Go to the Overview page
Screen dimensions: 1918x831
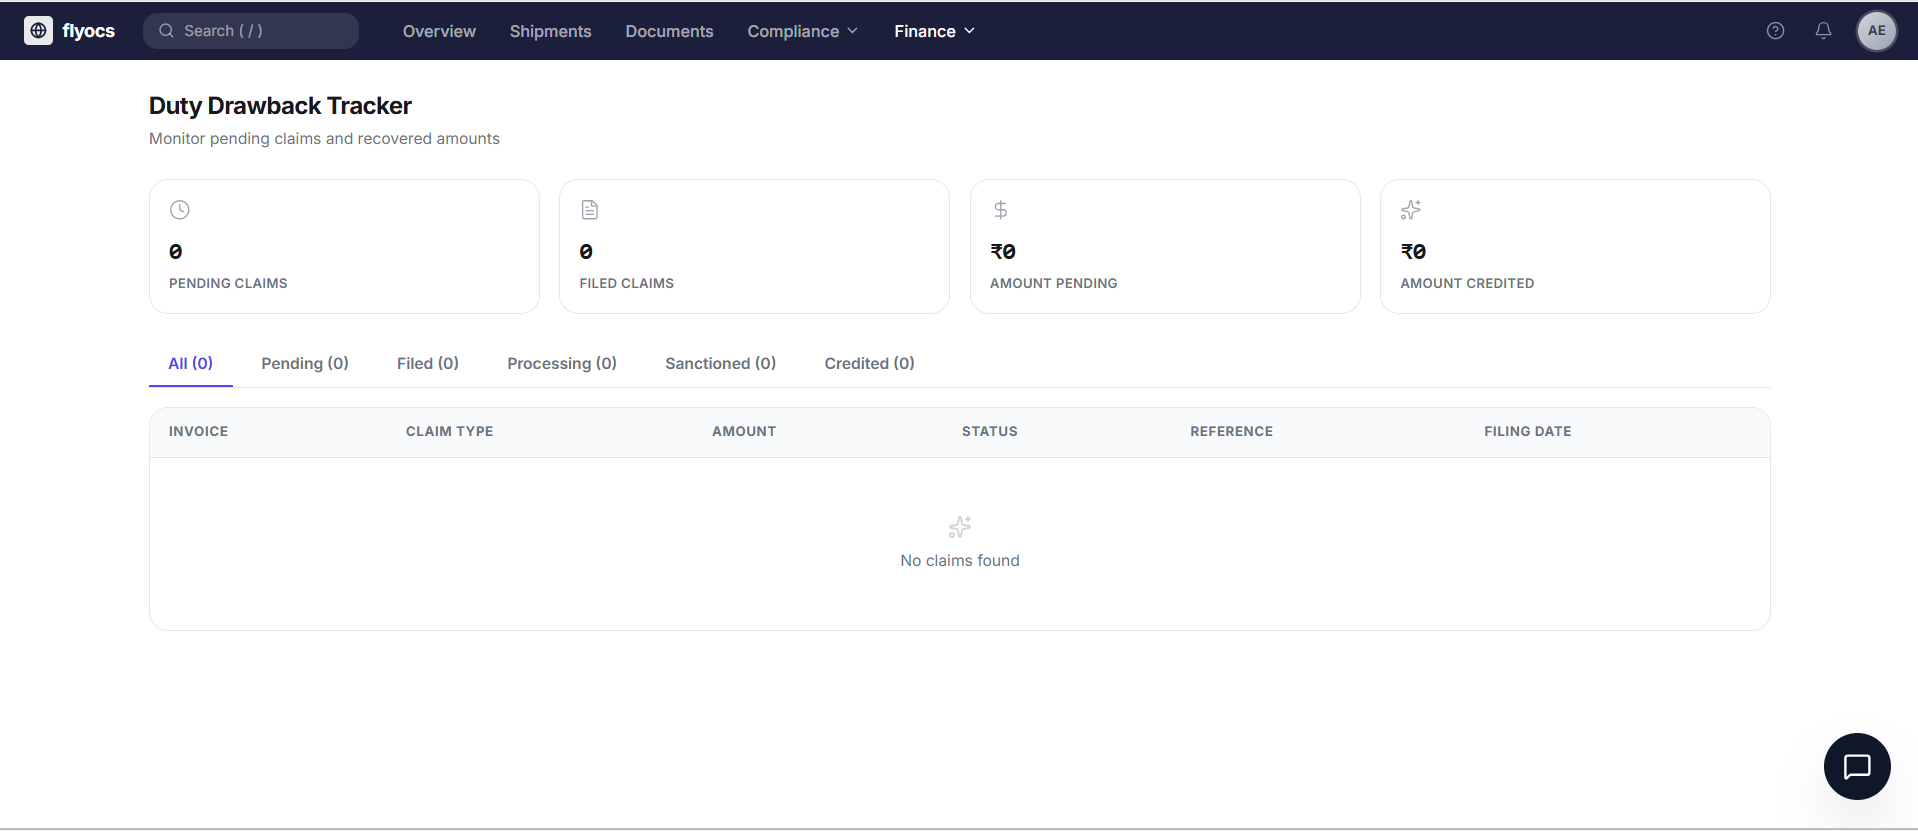[x=439, y=31]
